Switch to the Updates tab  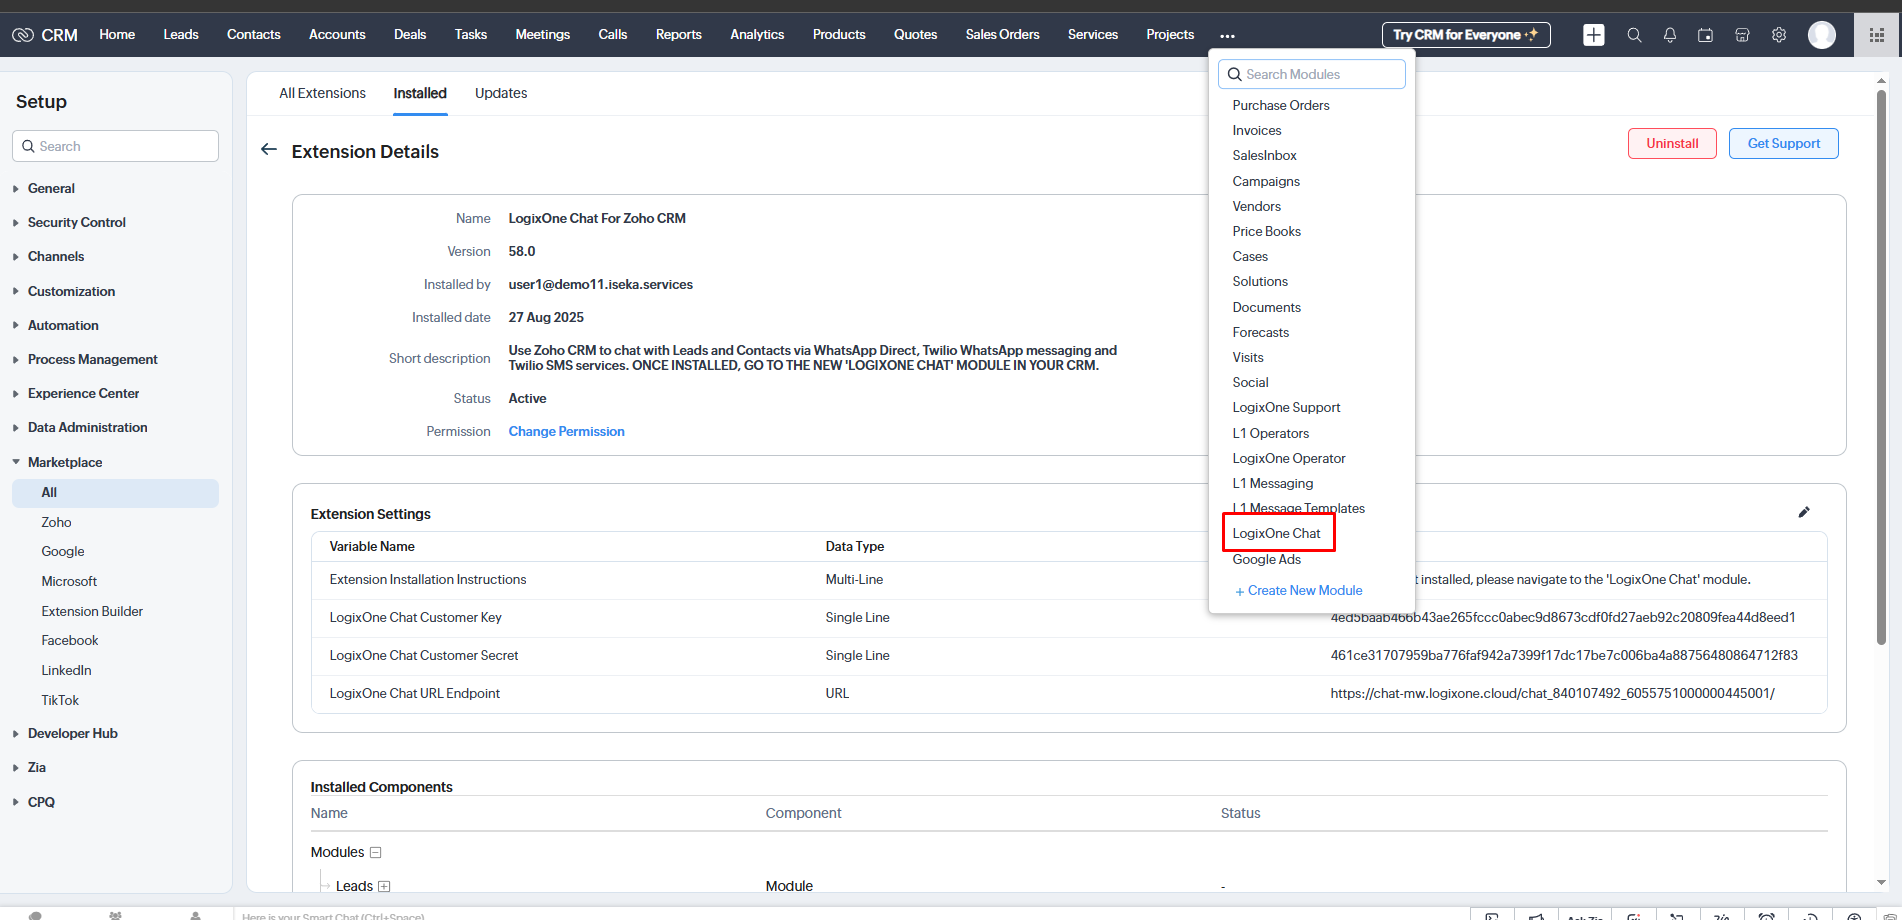pyautogui.click(x=501, y=93)
